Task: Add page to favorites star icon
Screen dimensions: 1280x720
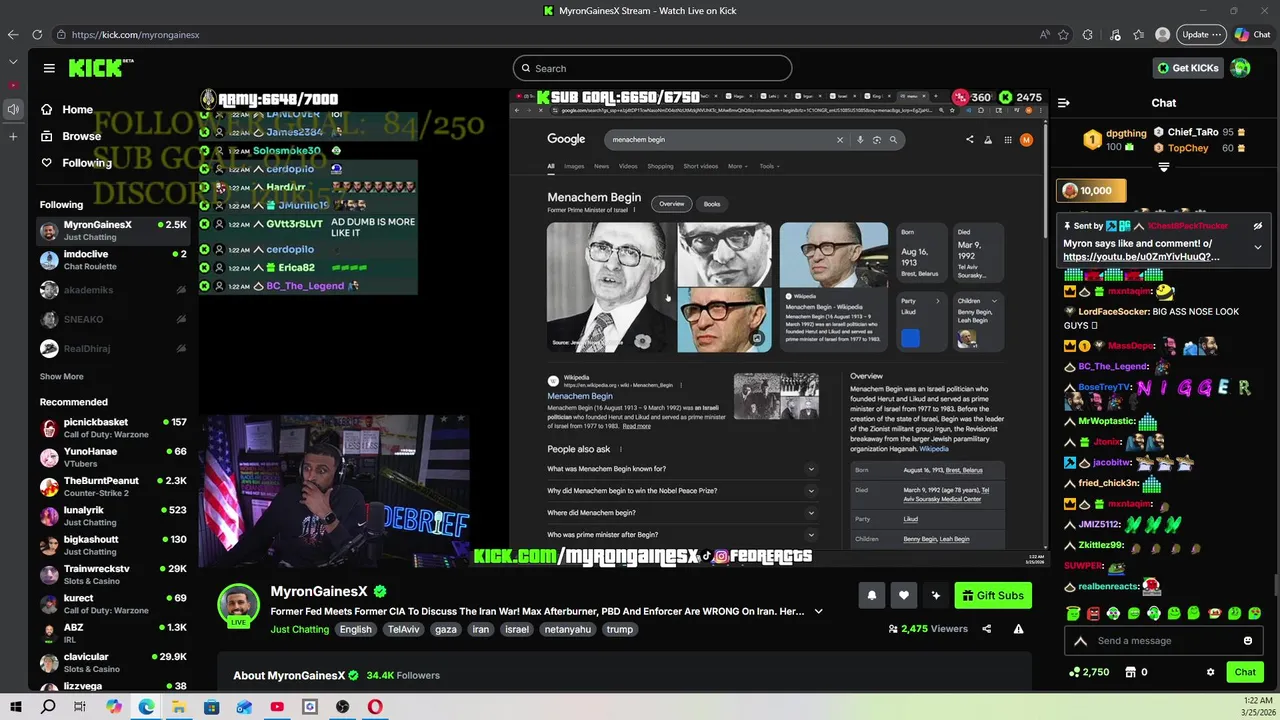Action: point(1063,34)
